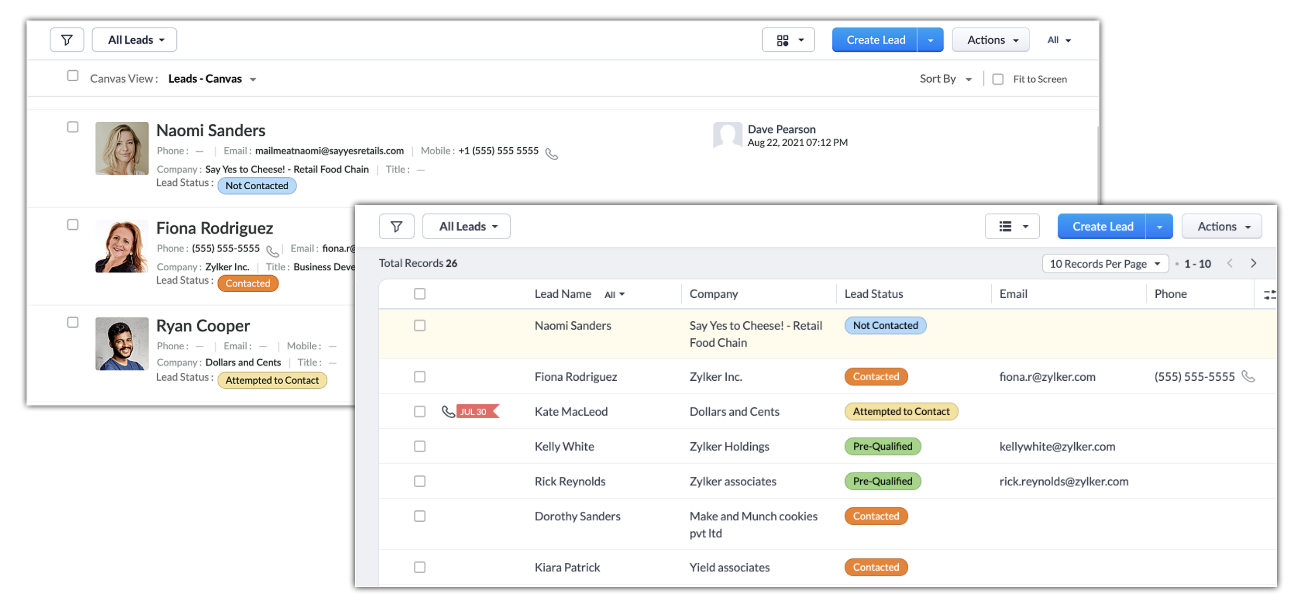Open Ryan Cooper name in canvas view

click(203, 326)
